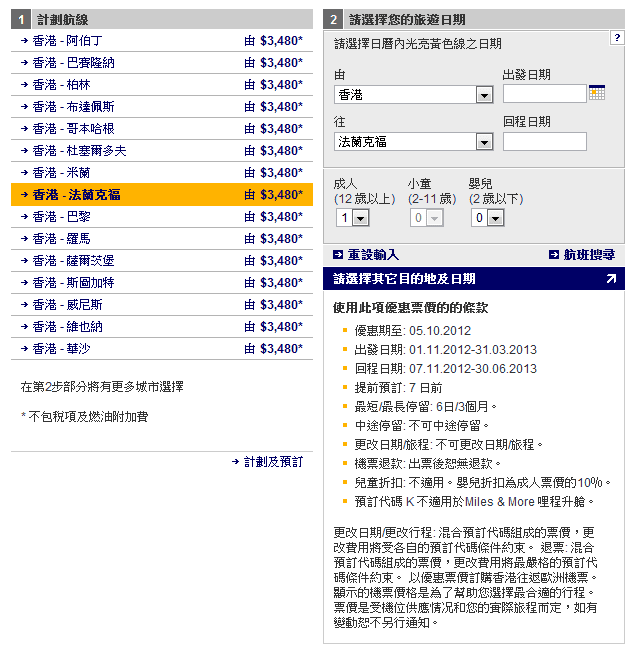Click the expand arrow on 請選擇其它目的地及日期 bar

coord(611,279)
